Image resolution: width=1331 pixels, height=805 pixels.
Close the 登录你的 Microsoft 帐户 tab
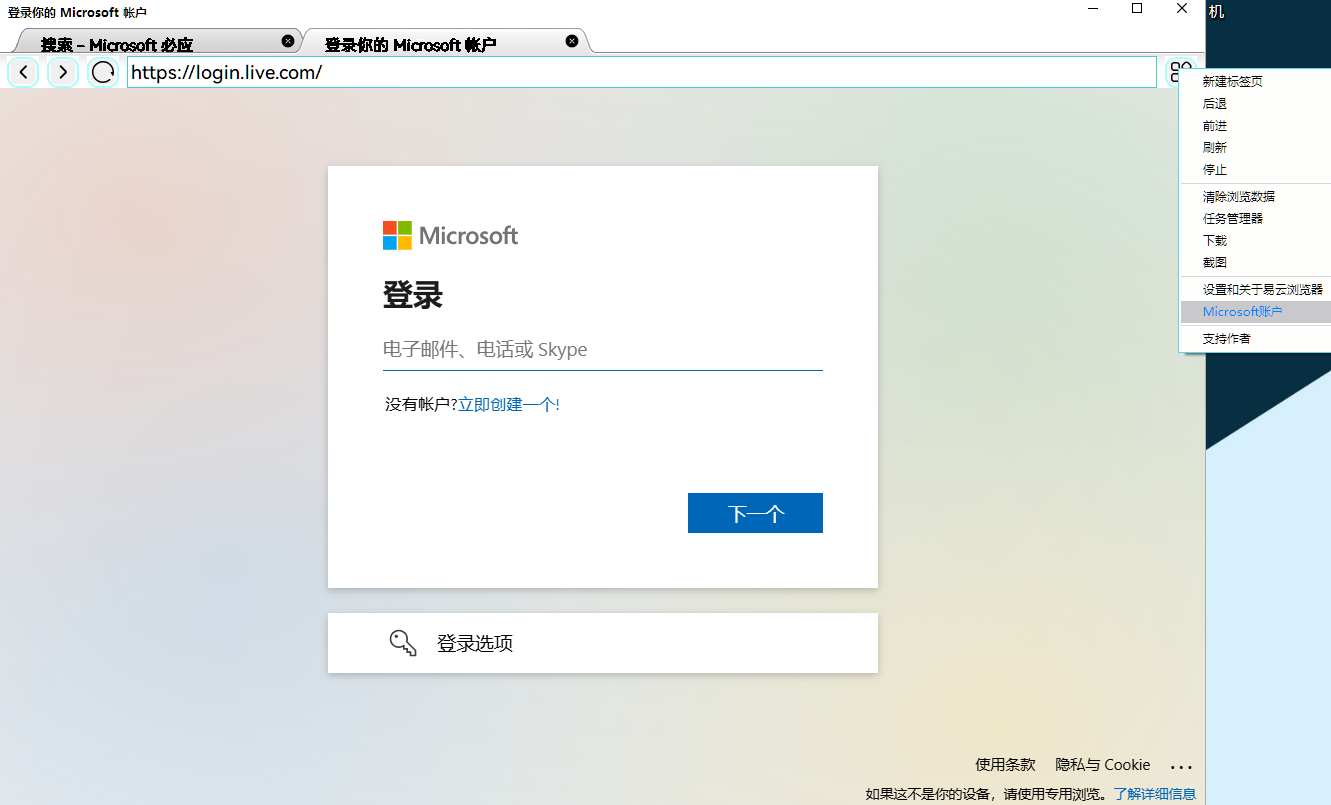coord(572,41)
